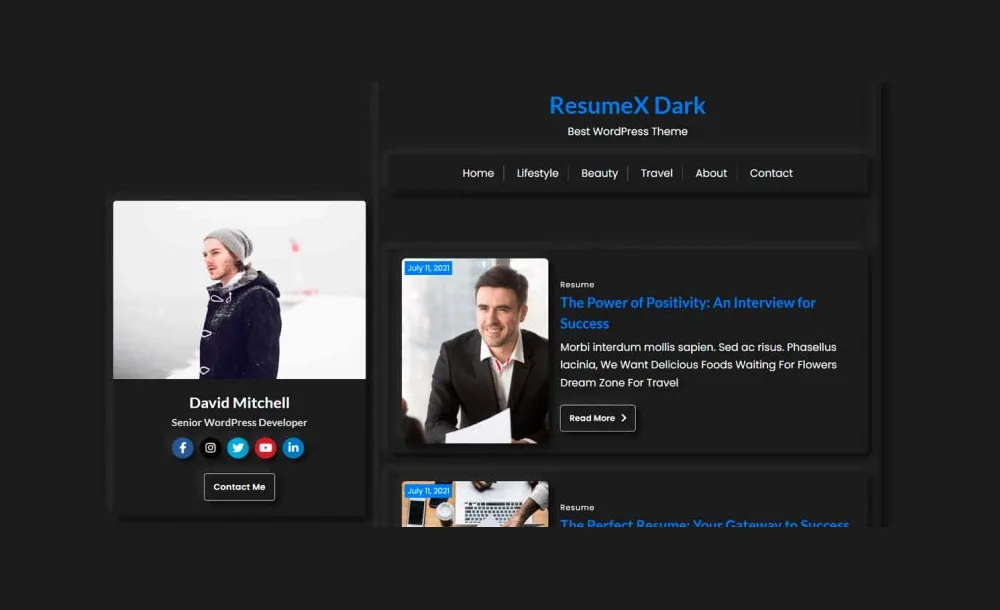1000x610 pixels.
Task: Click the name 'David Mitchell'
Action: 239,403
